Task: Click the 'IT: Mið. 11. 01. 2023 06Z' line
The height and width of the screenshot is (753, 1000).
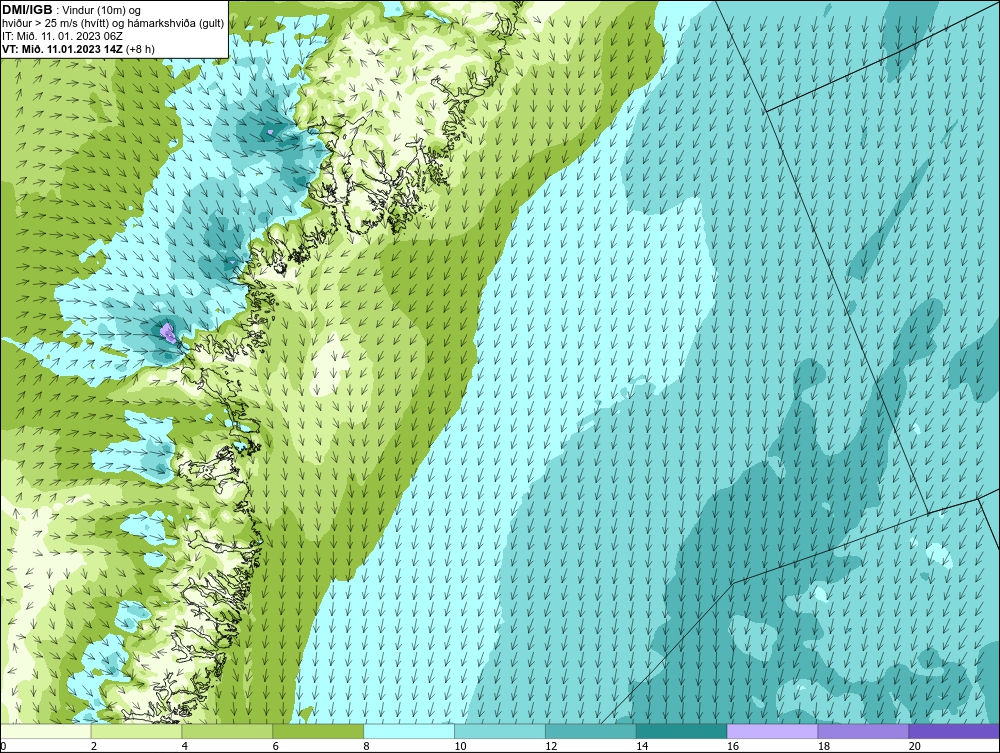Action: tap(62, 36)
